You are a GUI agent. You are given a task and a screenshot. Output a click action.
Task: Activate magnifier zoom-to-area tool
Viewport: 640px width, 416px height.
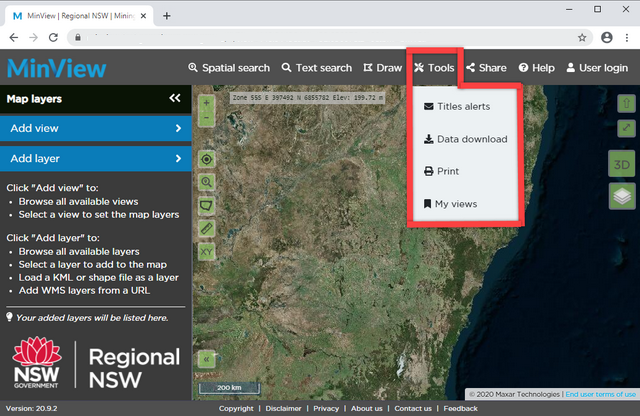[x=207, y=182]
